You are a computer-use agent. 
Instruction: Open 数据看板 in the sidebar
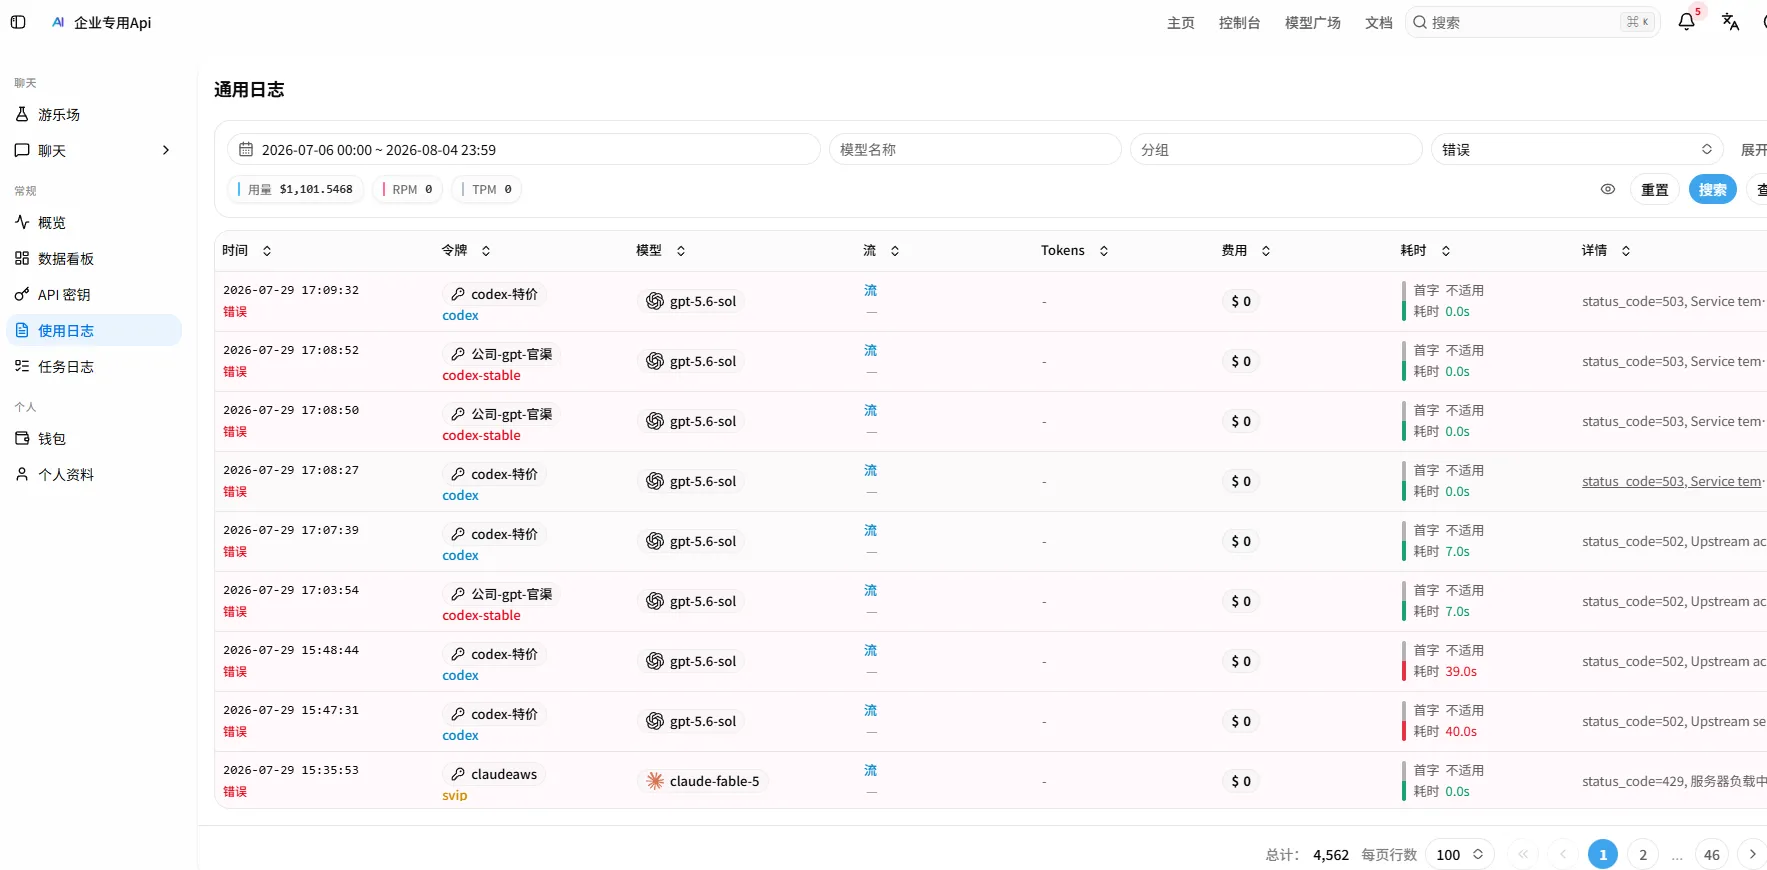[94, 259]
